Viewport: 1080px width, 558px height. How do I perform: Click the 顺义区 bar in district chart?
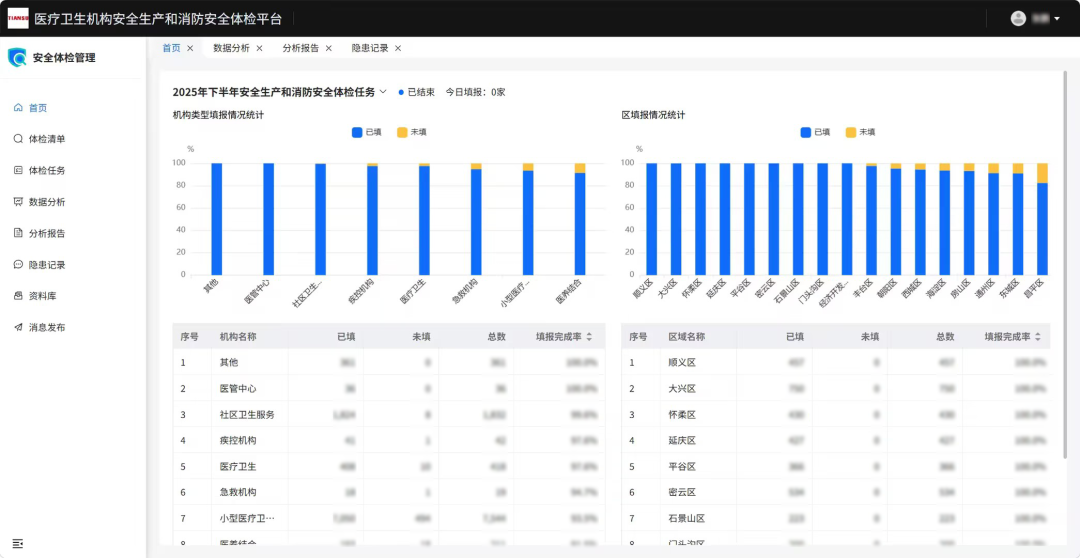[x=652, y=219]
